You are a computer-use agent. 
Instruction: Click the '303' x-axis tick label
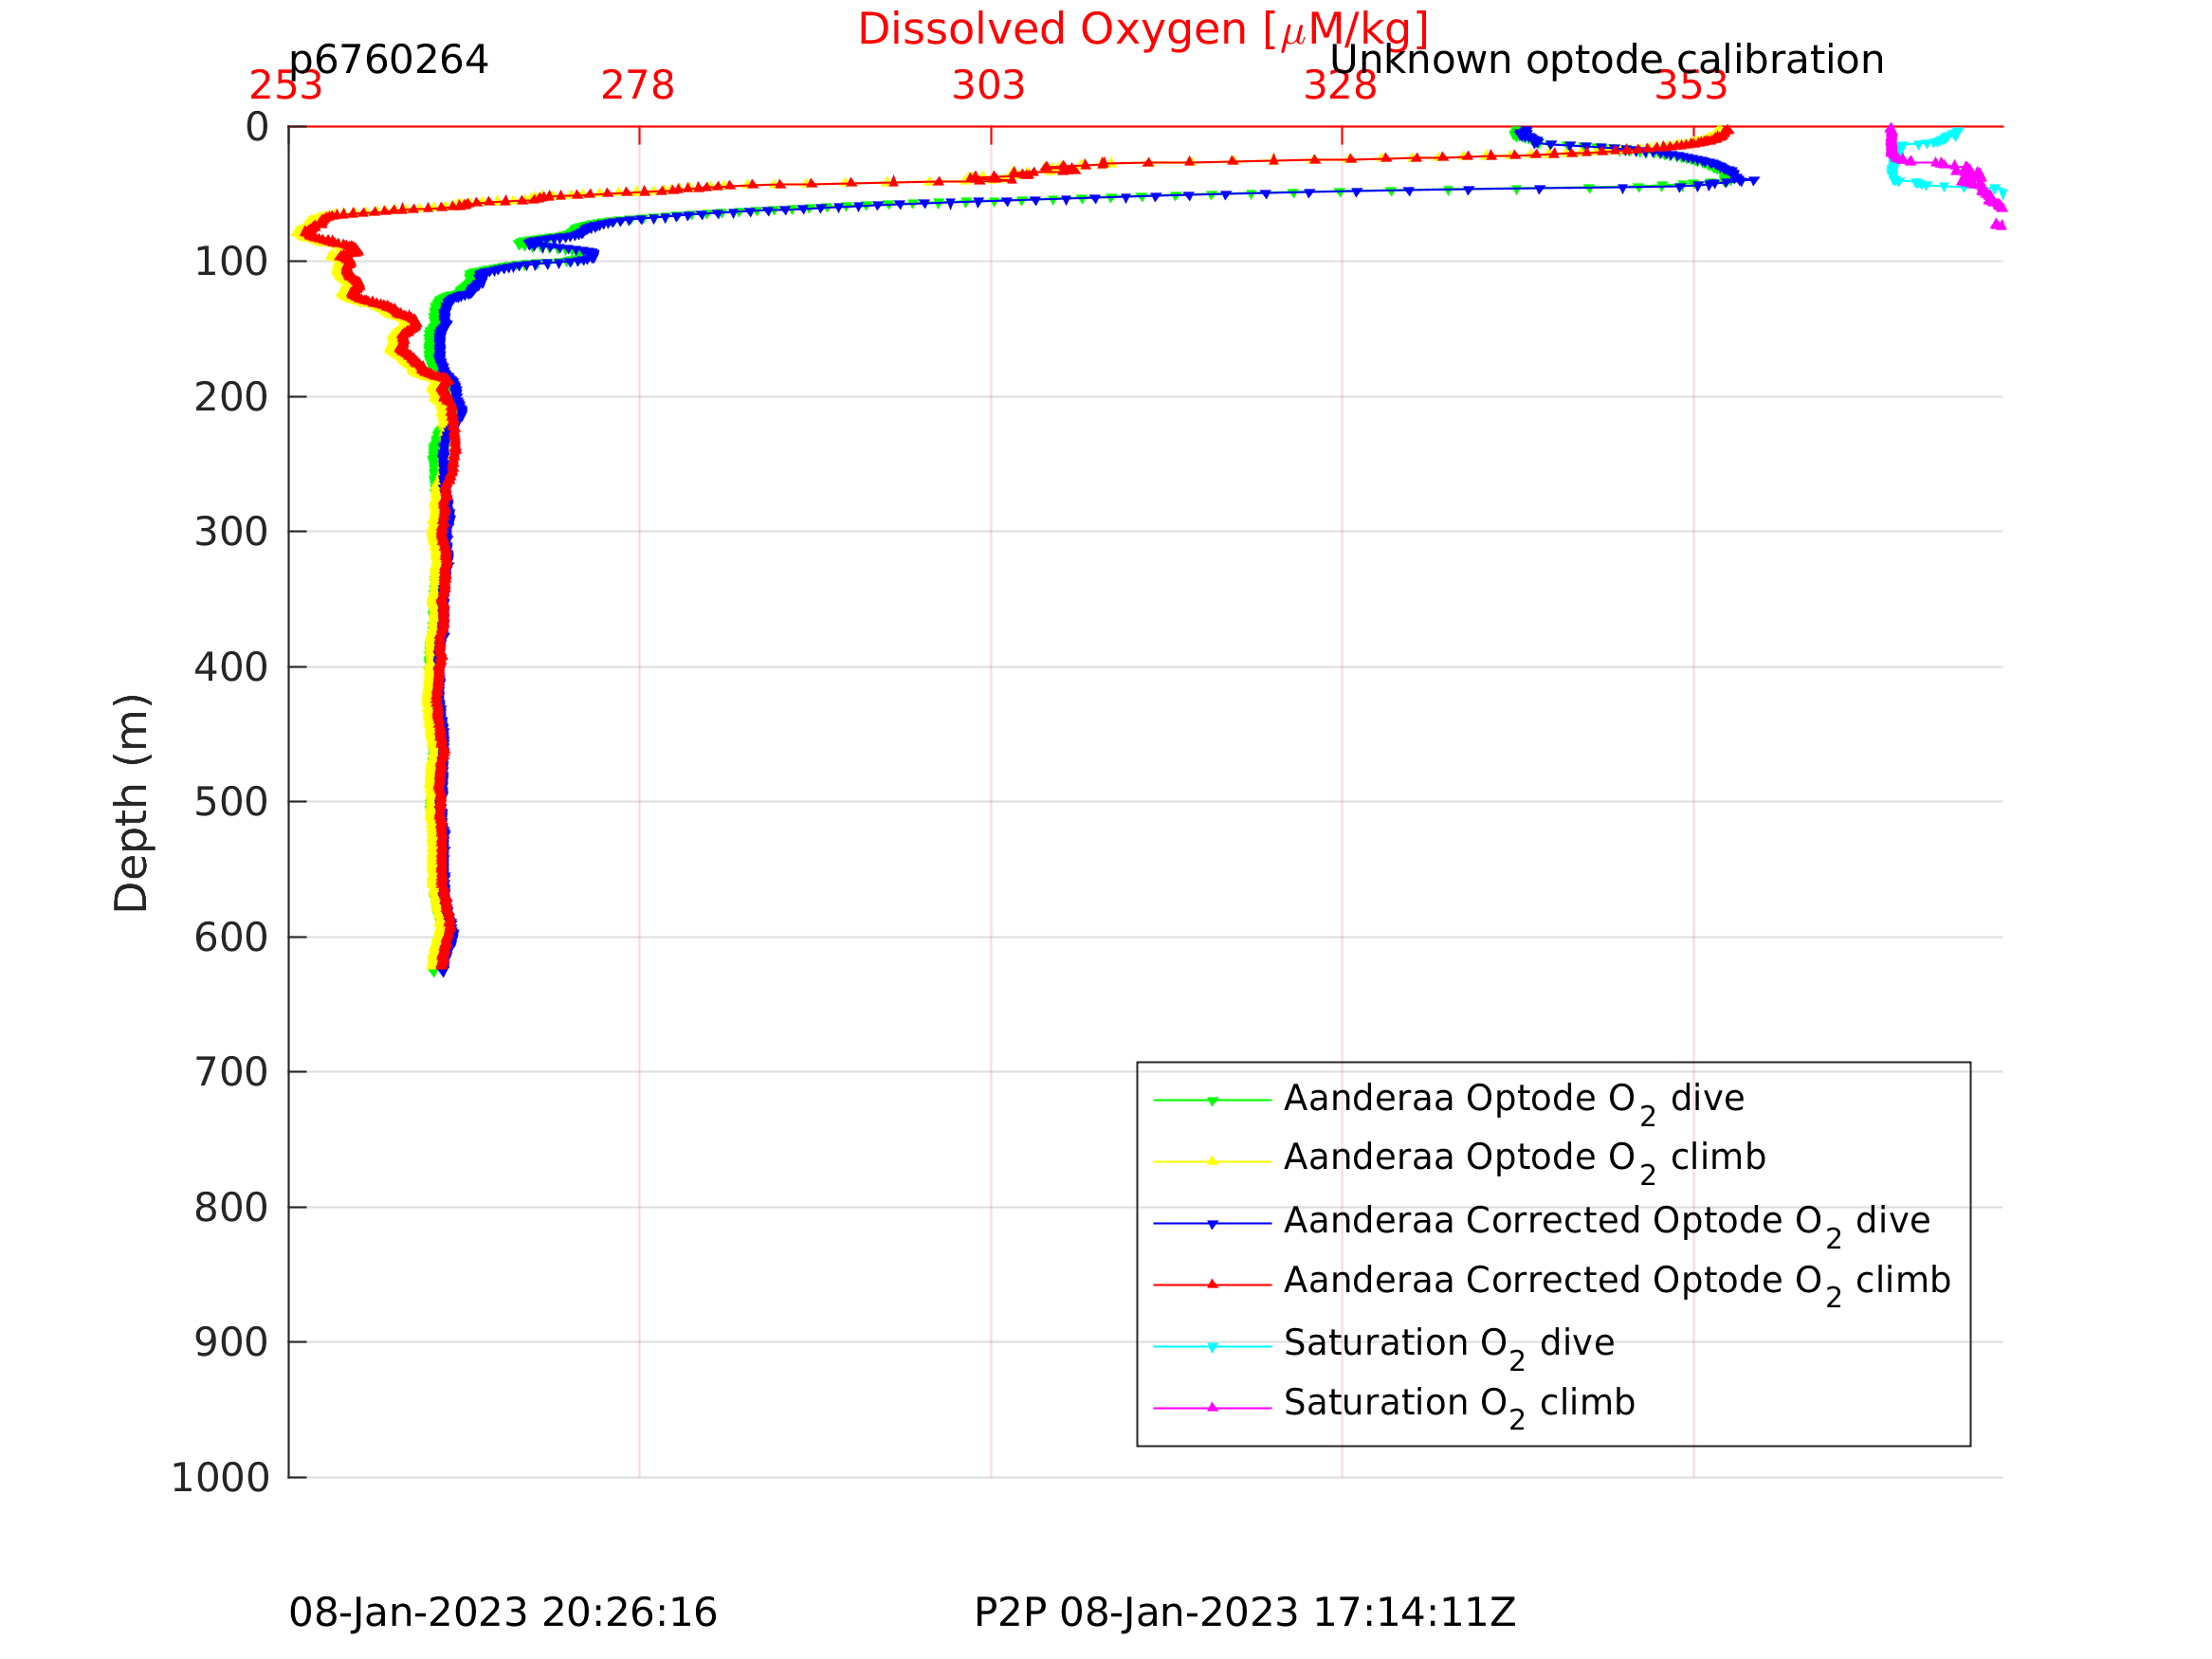989,86
